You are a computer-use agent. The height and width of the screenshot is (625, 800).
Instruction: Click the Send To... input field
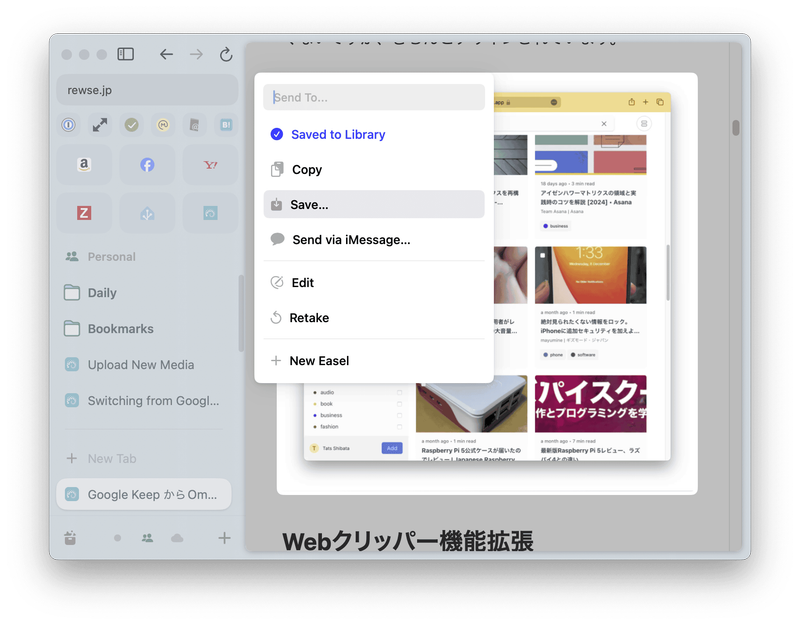pyautogui.click(x=373, y=97)
